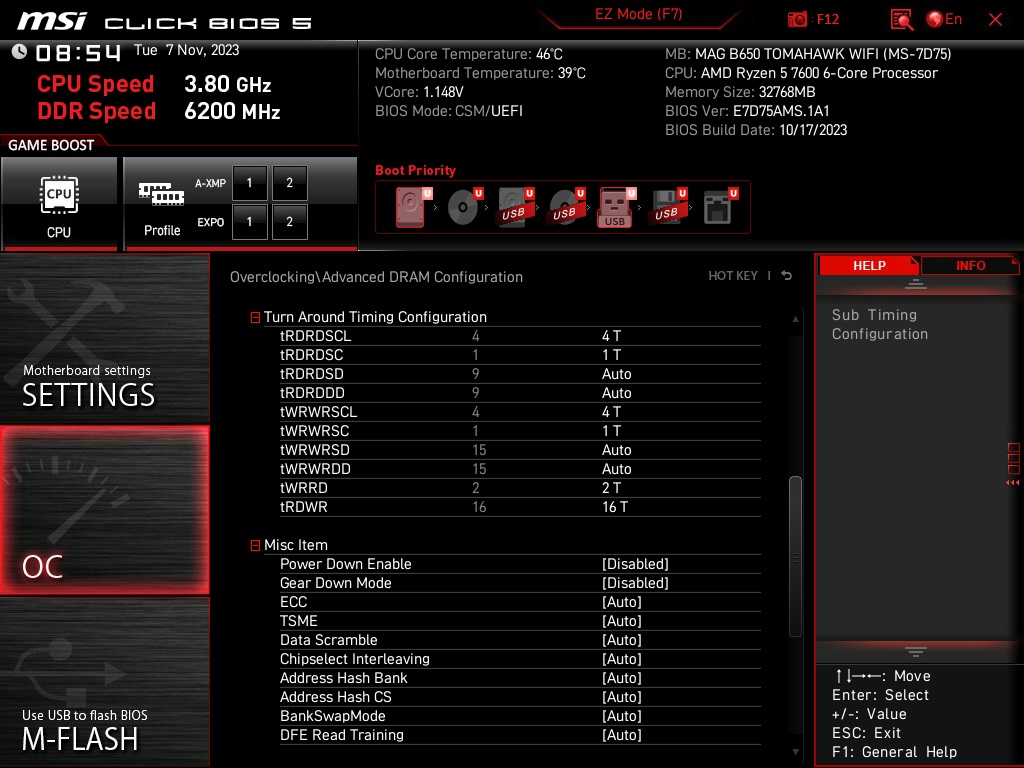
Task: Click the Boot Priority heading
Action: pos(415,170)
